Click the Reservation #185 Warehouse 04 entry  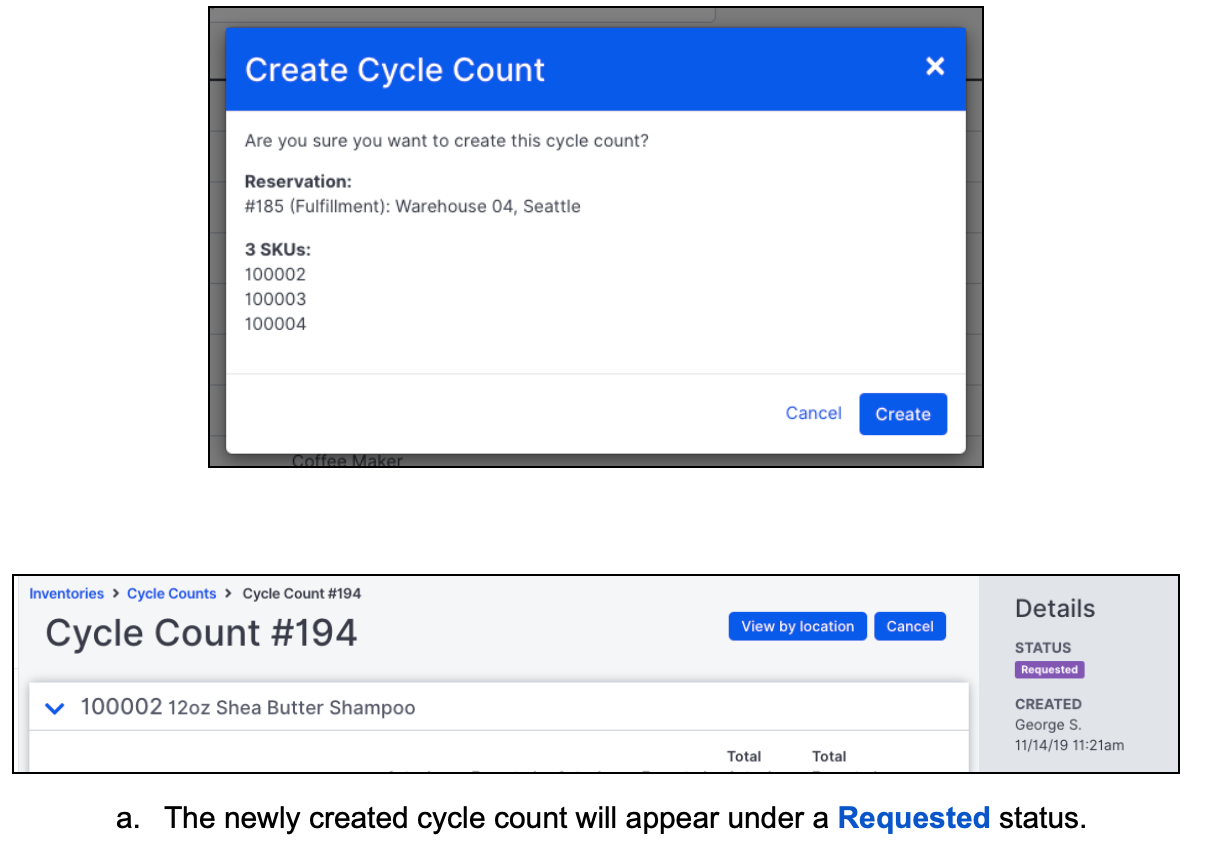[x=412, y=206]
